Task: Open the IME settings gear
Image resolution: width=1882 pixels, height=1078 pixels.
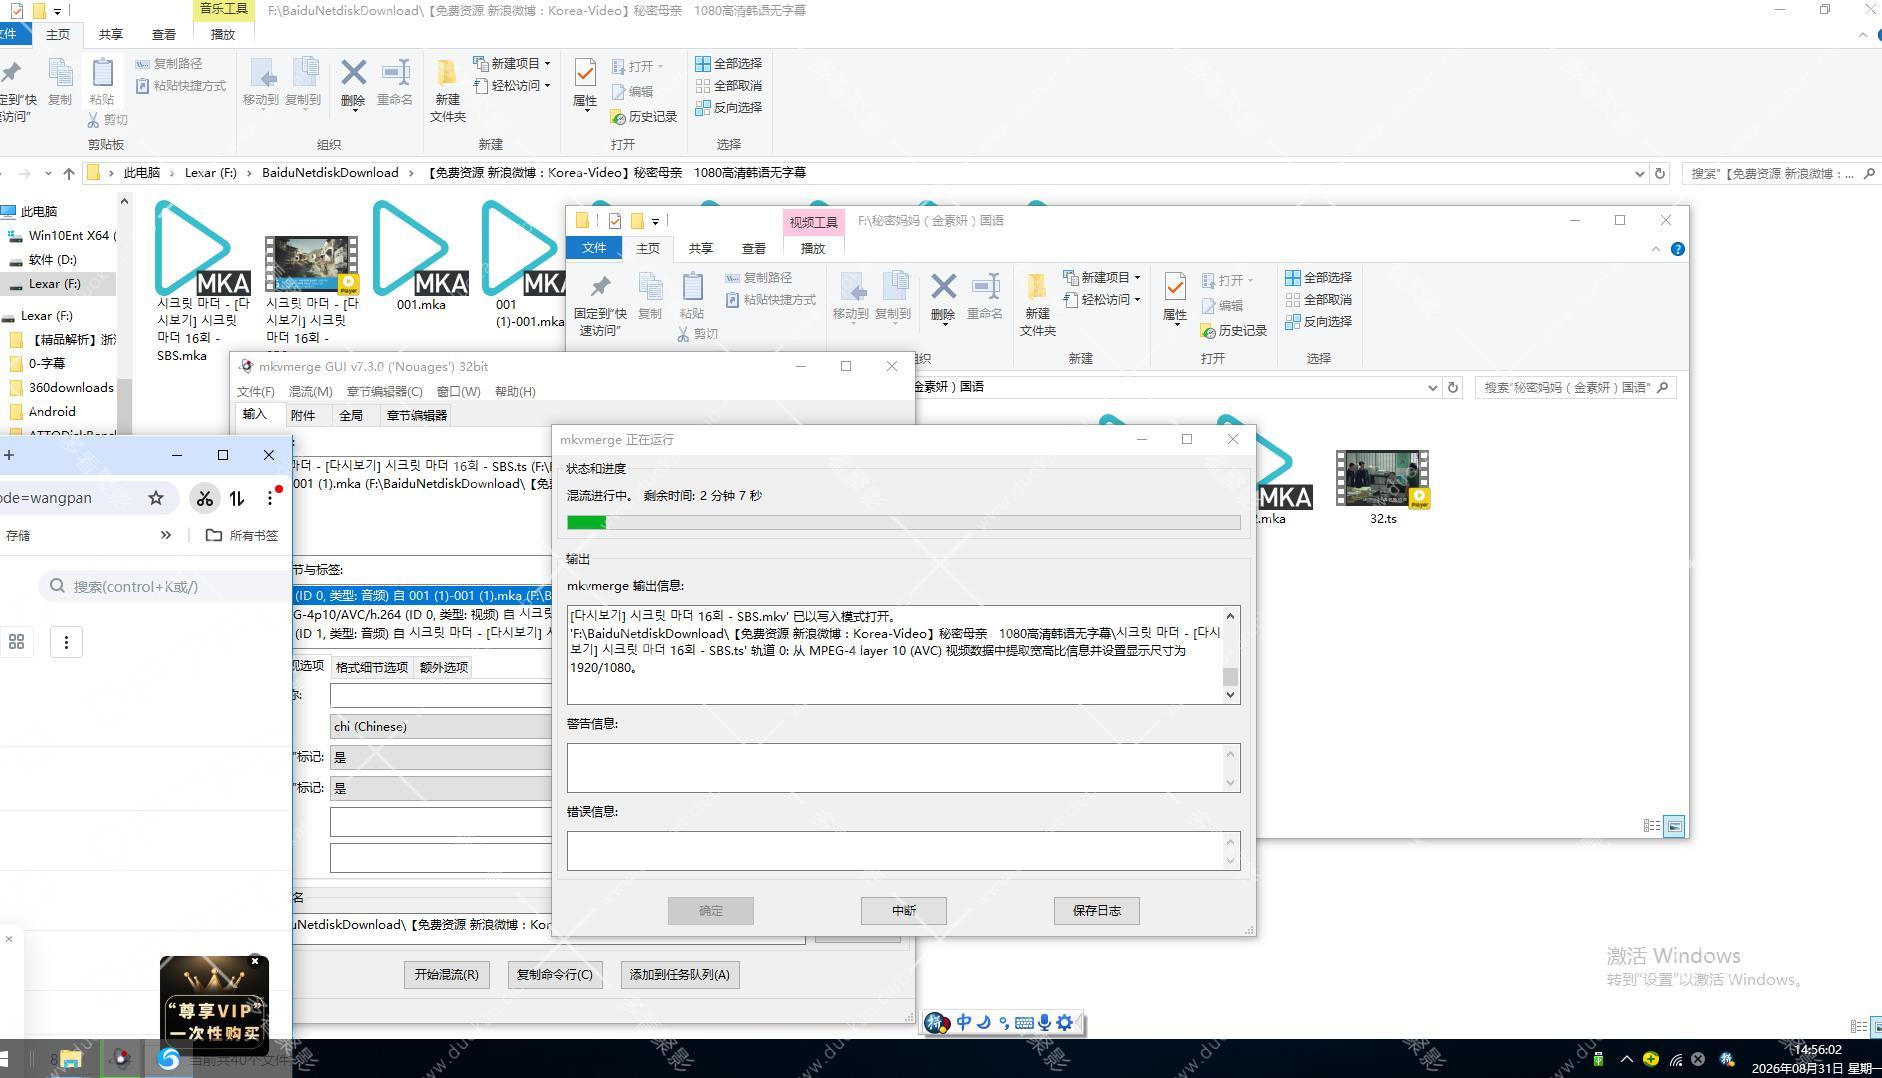Action: click(1065, 1022)
